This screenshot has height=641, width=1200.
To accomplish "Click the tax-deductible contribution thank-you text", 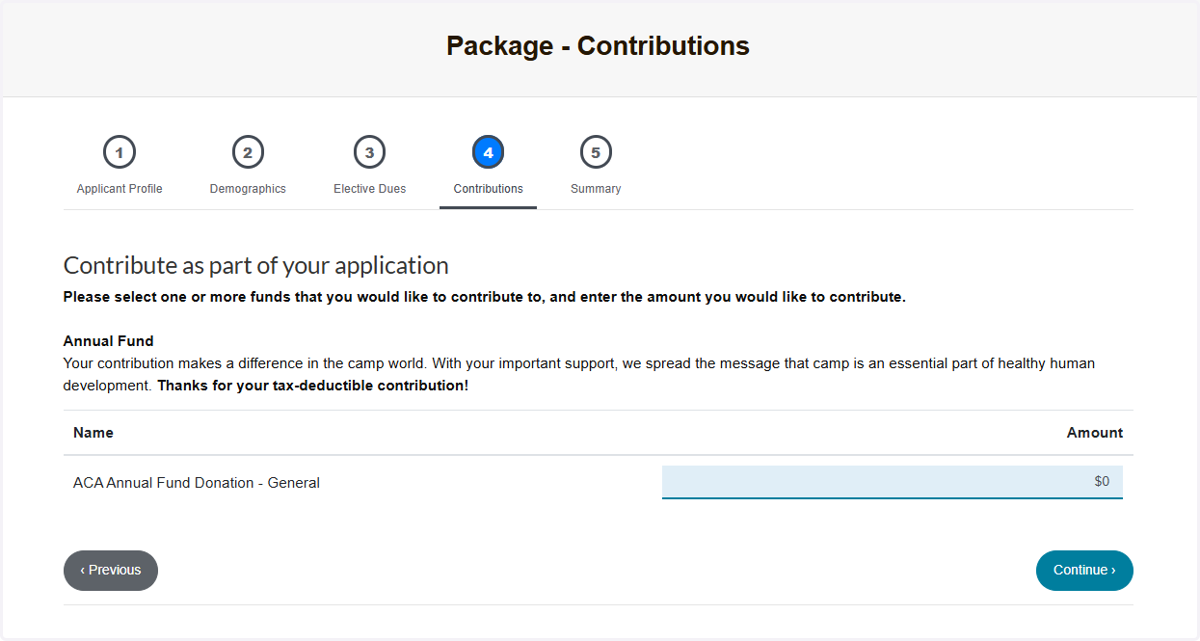I will click(313, 385).
